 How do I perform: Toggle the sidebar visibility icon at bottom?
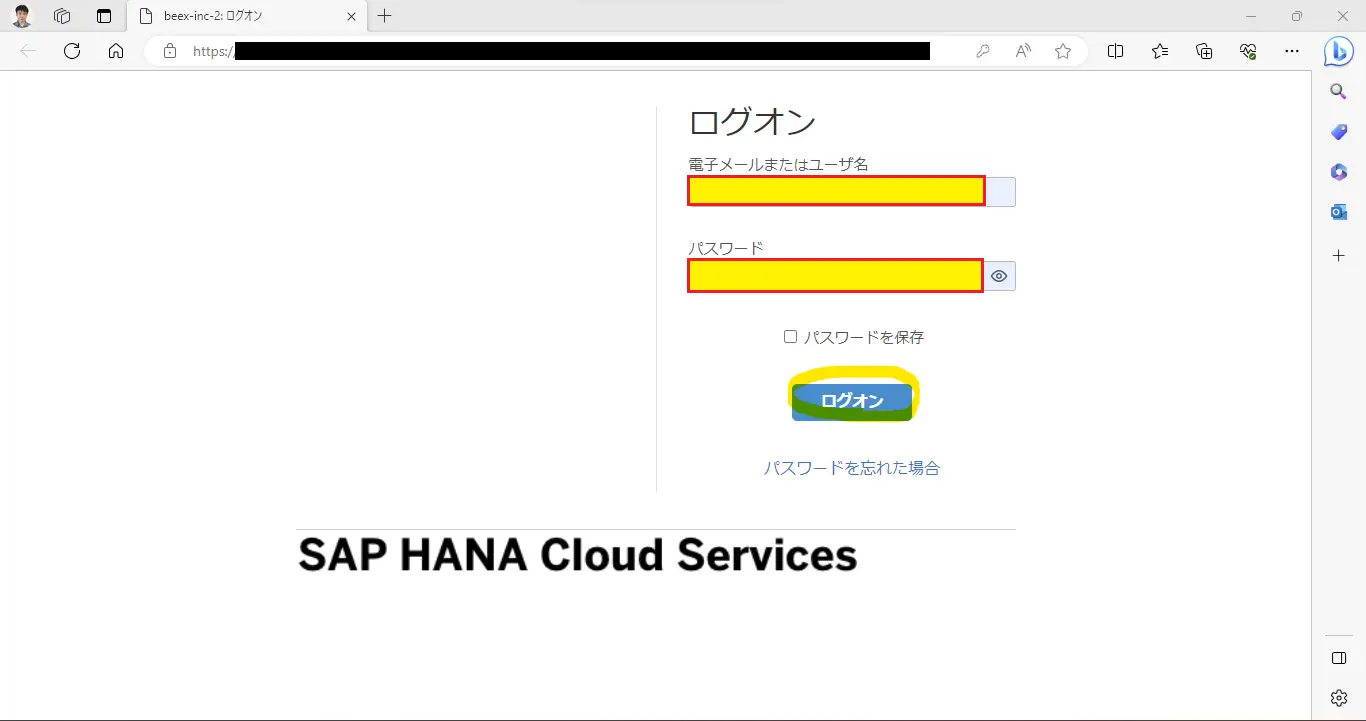point(1339,658)
